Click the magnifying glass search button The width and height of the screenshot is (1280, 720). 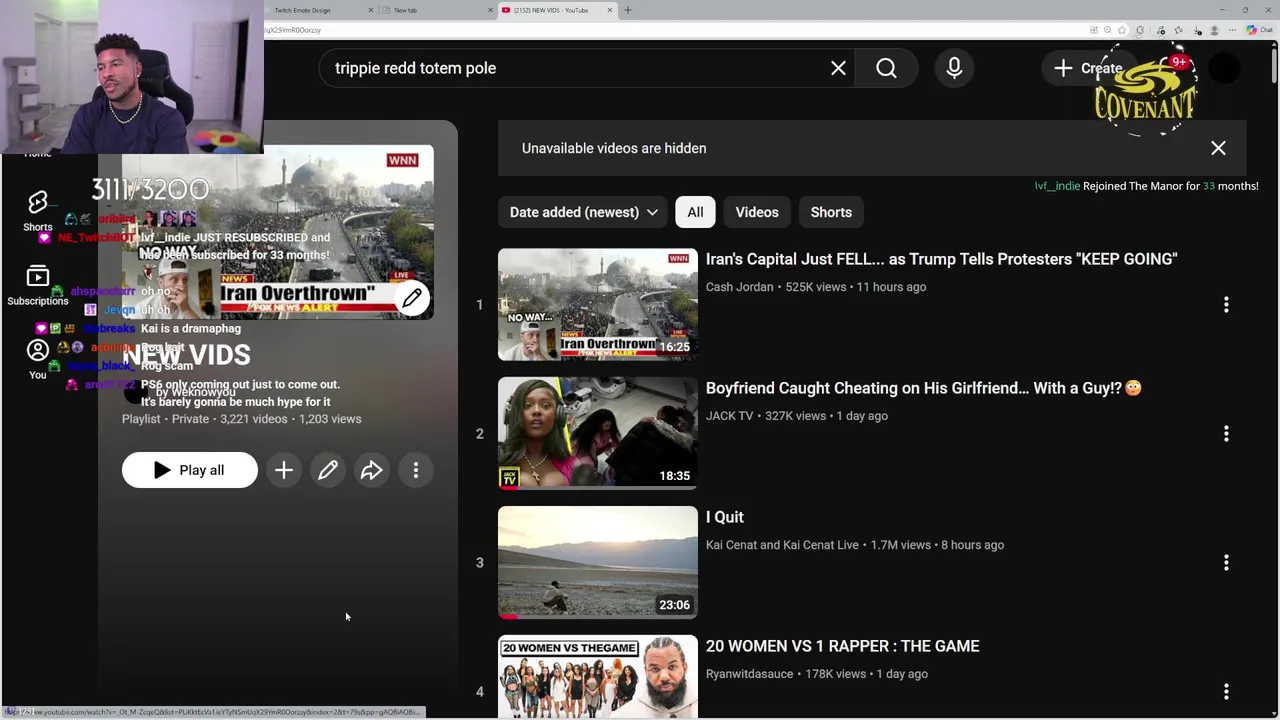point(886,68)
